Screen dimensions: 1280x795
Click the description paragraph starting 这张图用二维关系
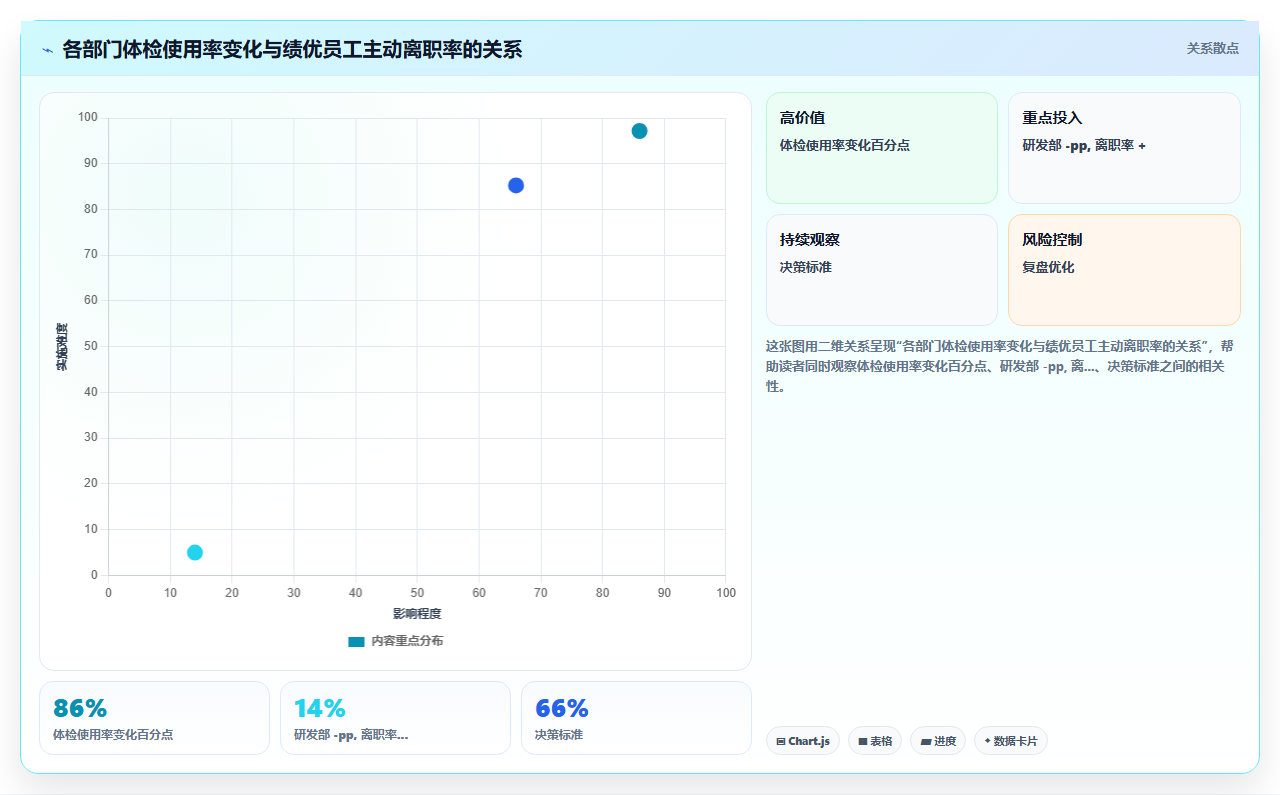(x=1002, y=366)
